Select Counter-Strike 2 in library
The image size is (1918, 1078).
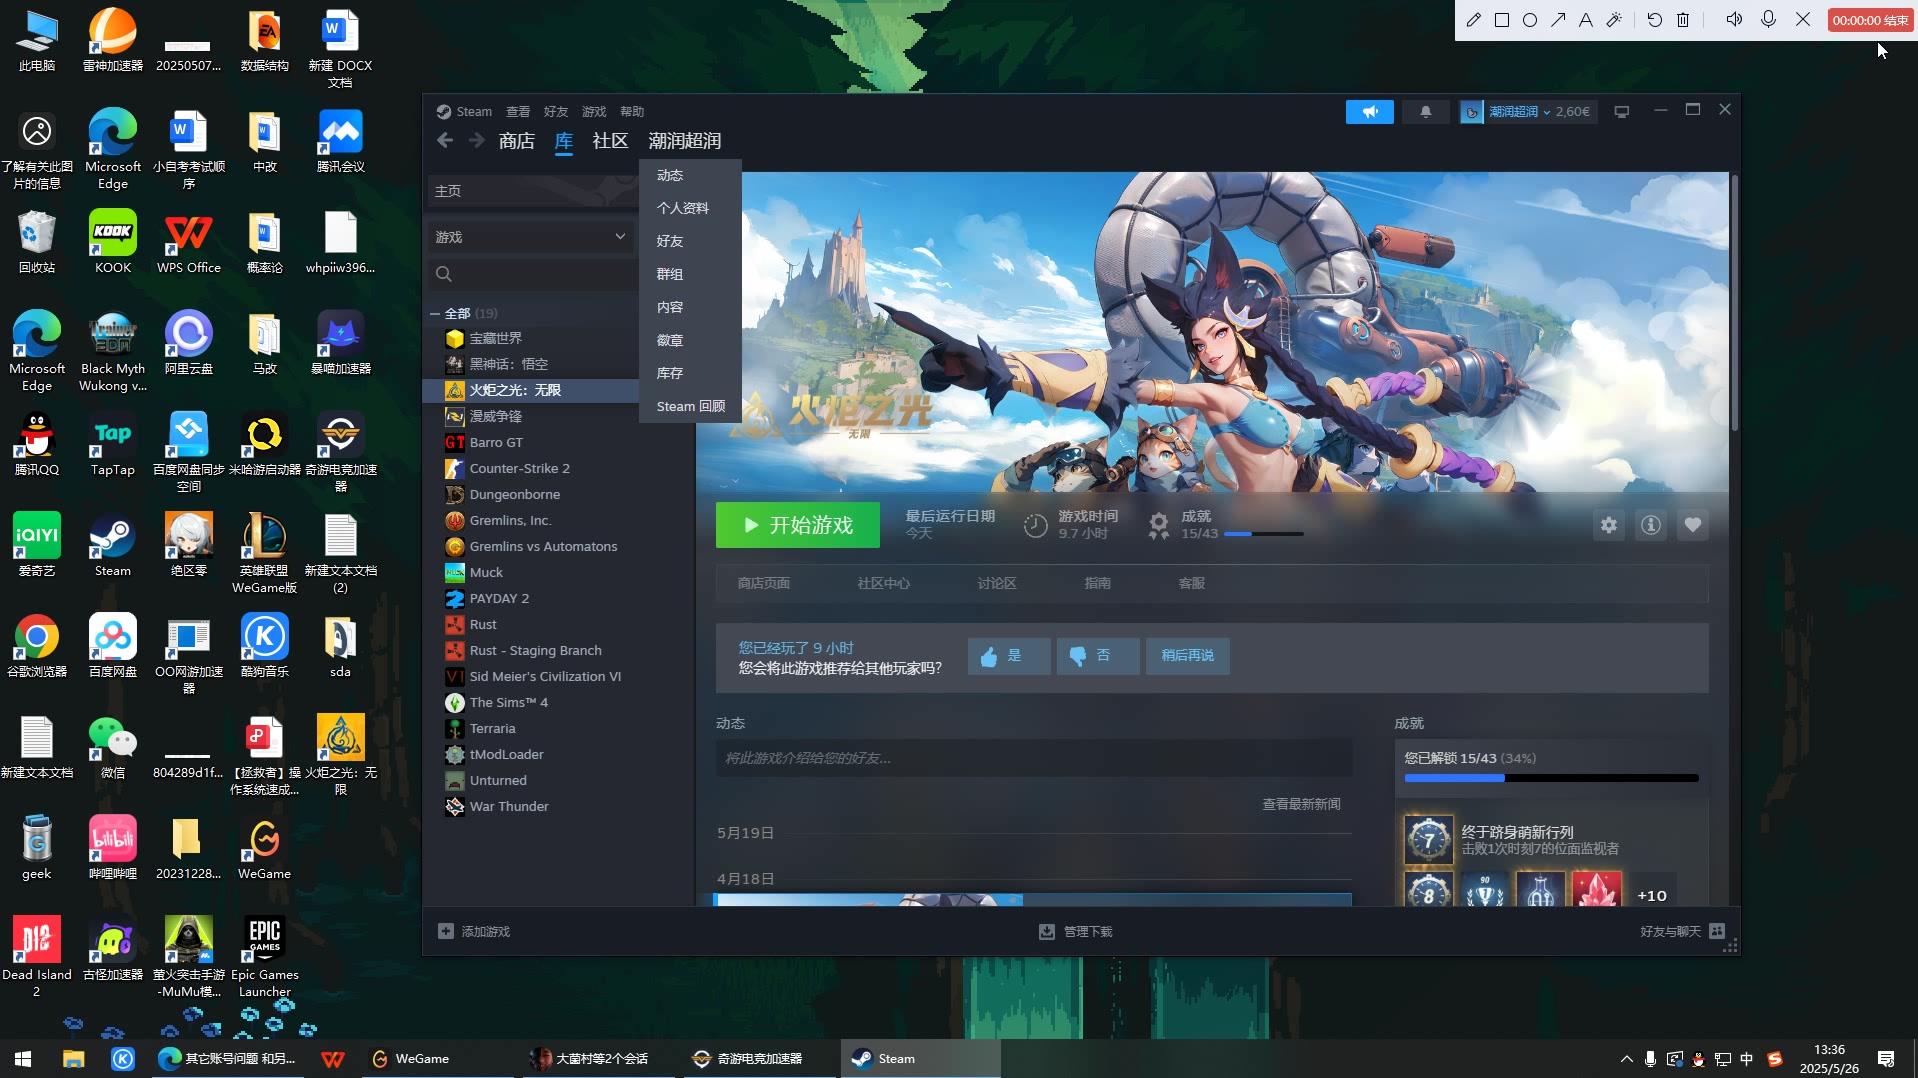520,468
